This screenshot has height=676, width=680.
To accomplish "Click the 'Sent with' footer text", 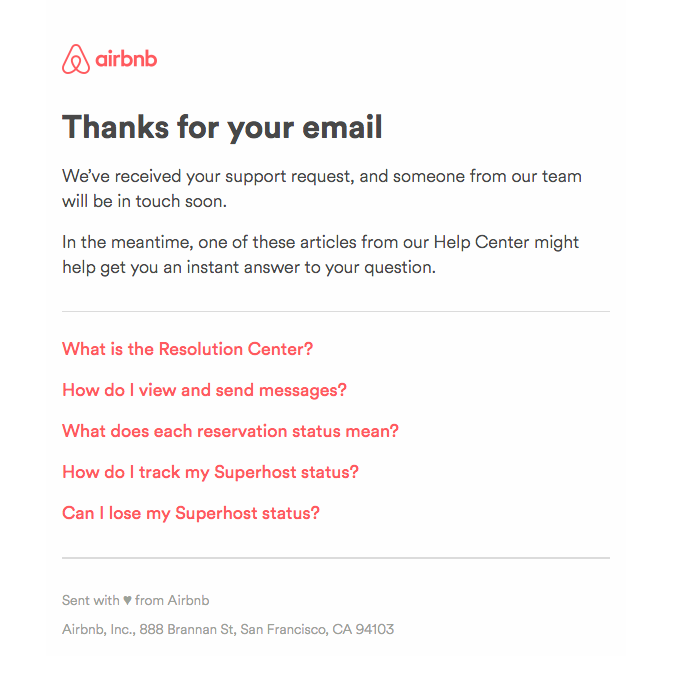I will 90,601.
